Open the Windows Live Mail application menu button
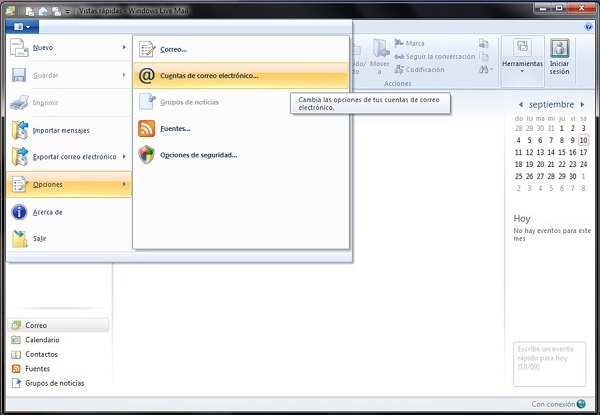 (22, 27)
